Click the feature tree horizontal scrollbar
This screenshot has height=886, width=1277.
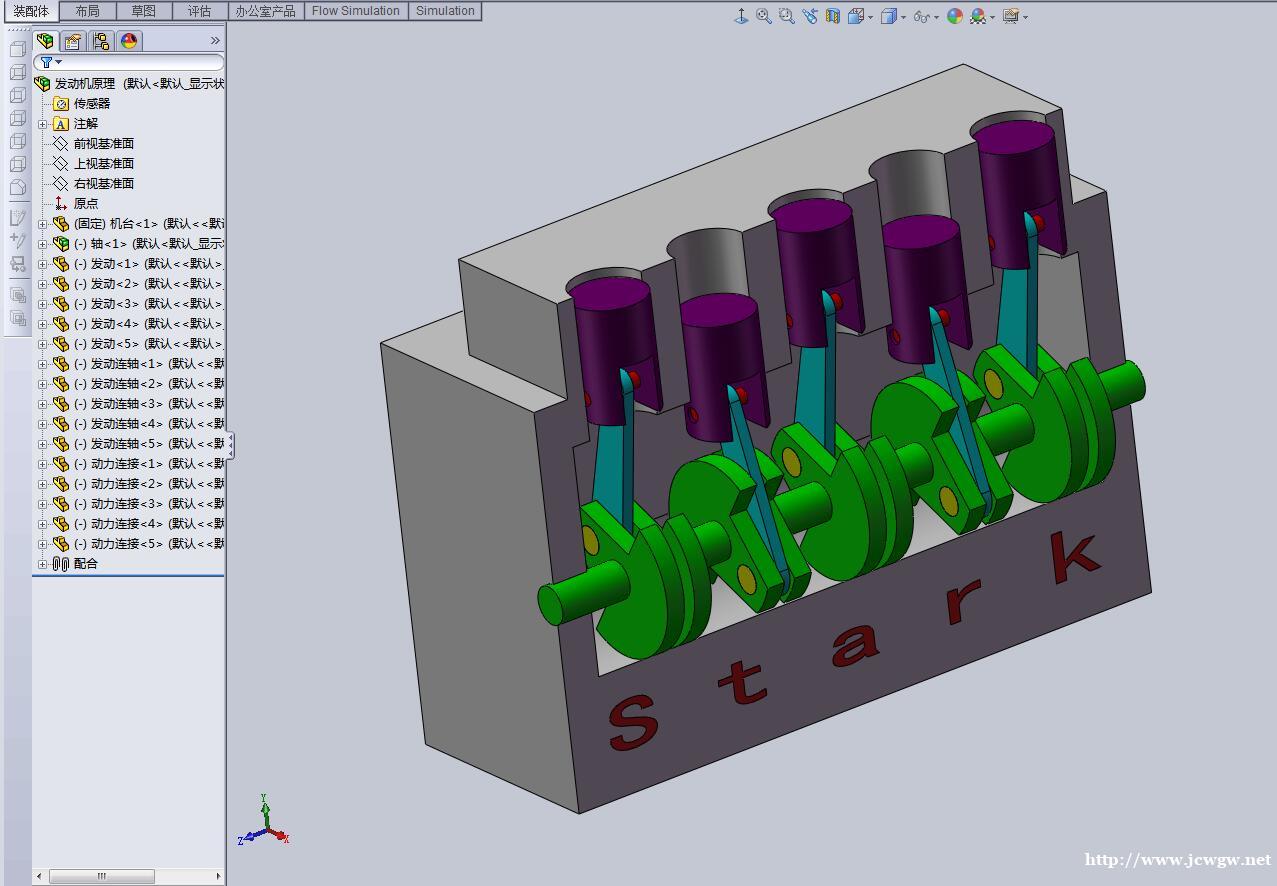click(x=102, y=876)
